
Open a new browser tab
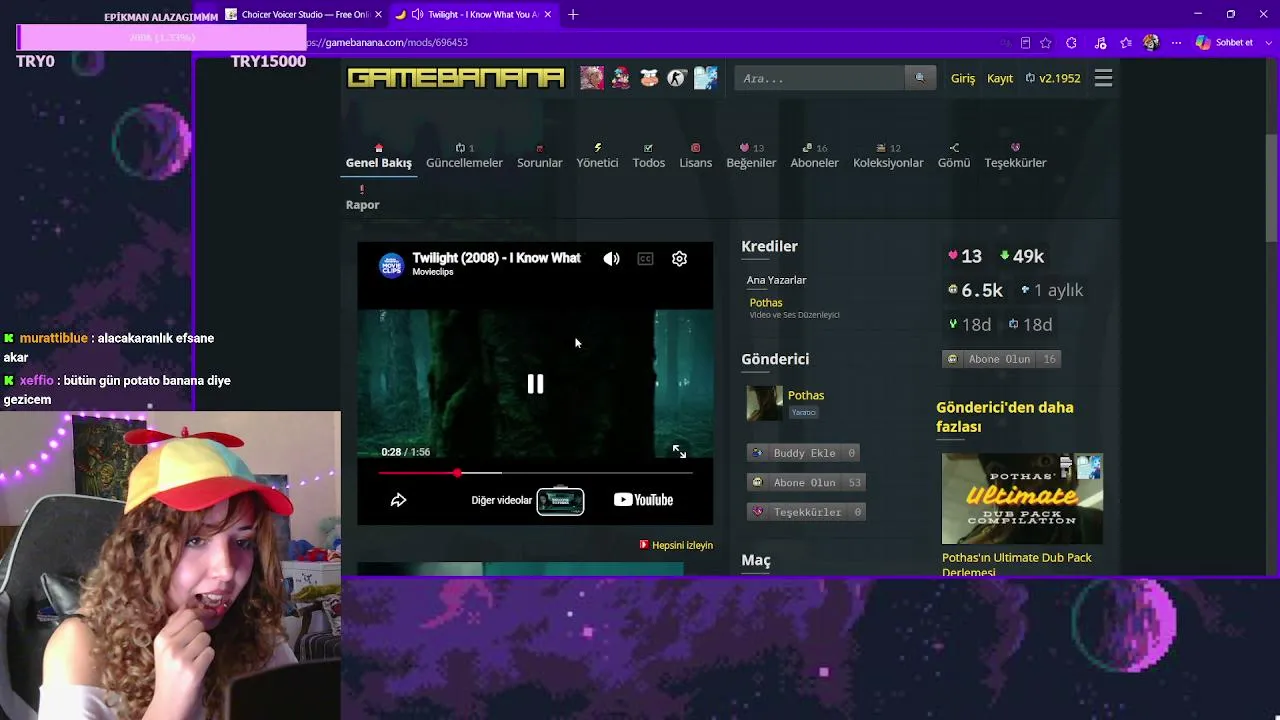(573, 14)
